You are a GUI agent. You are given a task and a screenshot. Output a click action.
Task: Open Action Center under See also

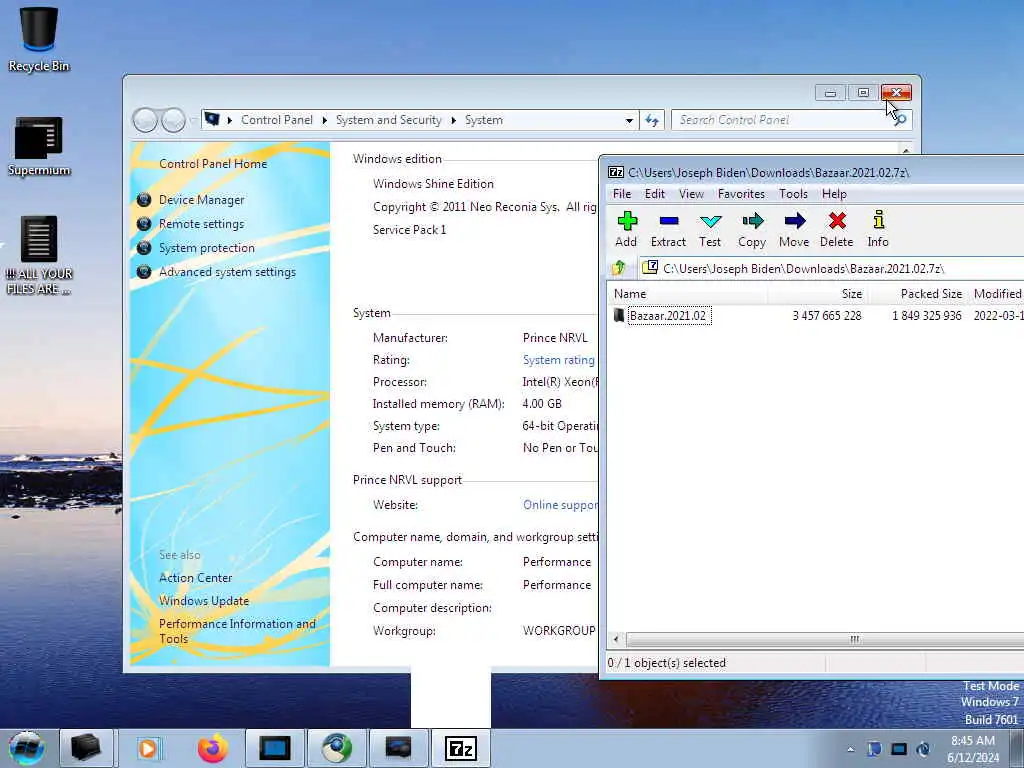tap(195, 578)
